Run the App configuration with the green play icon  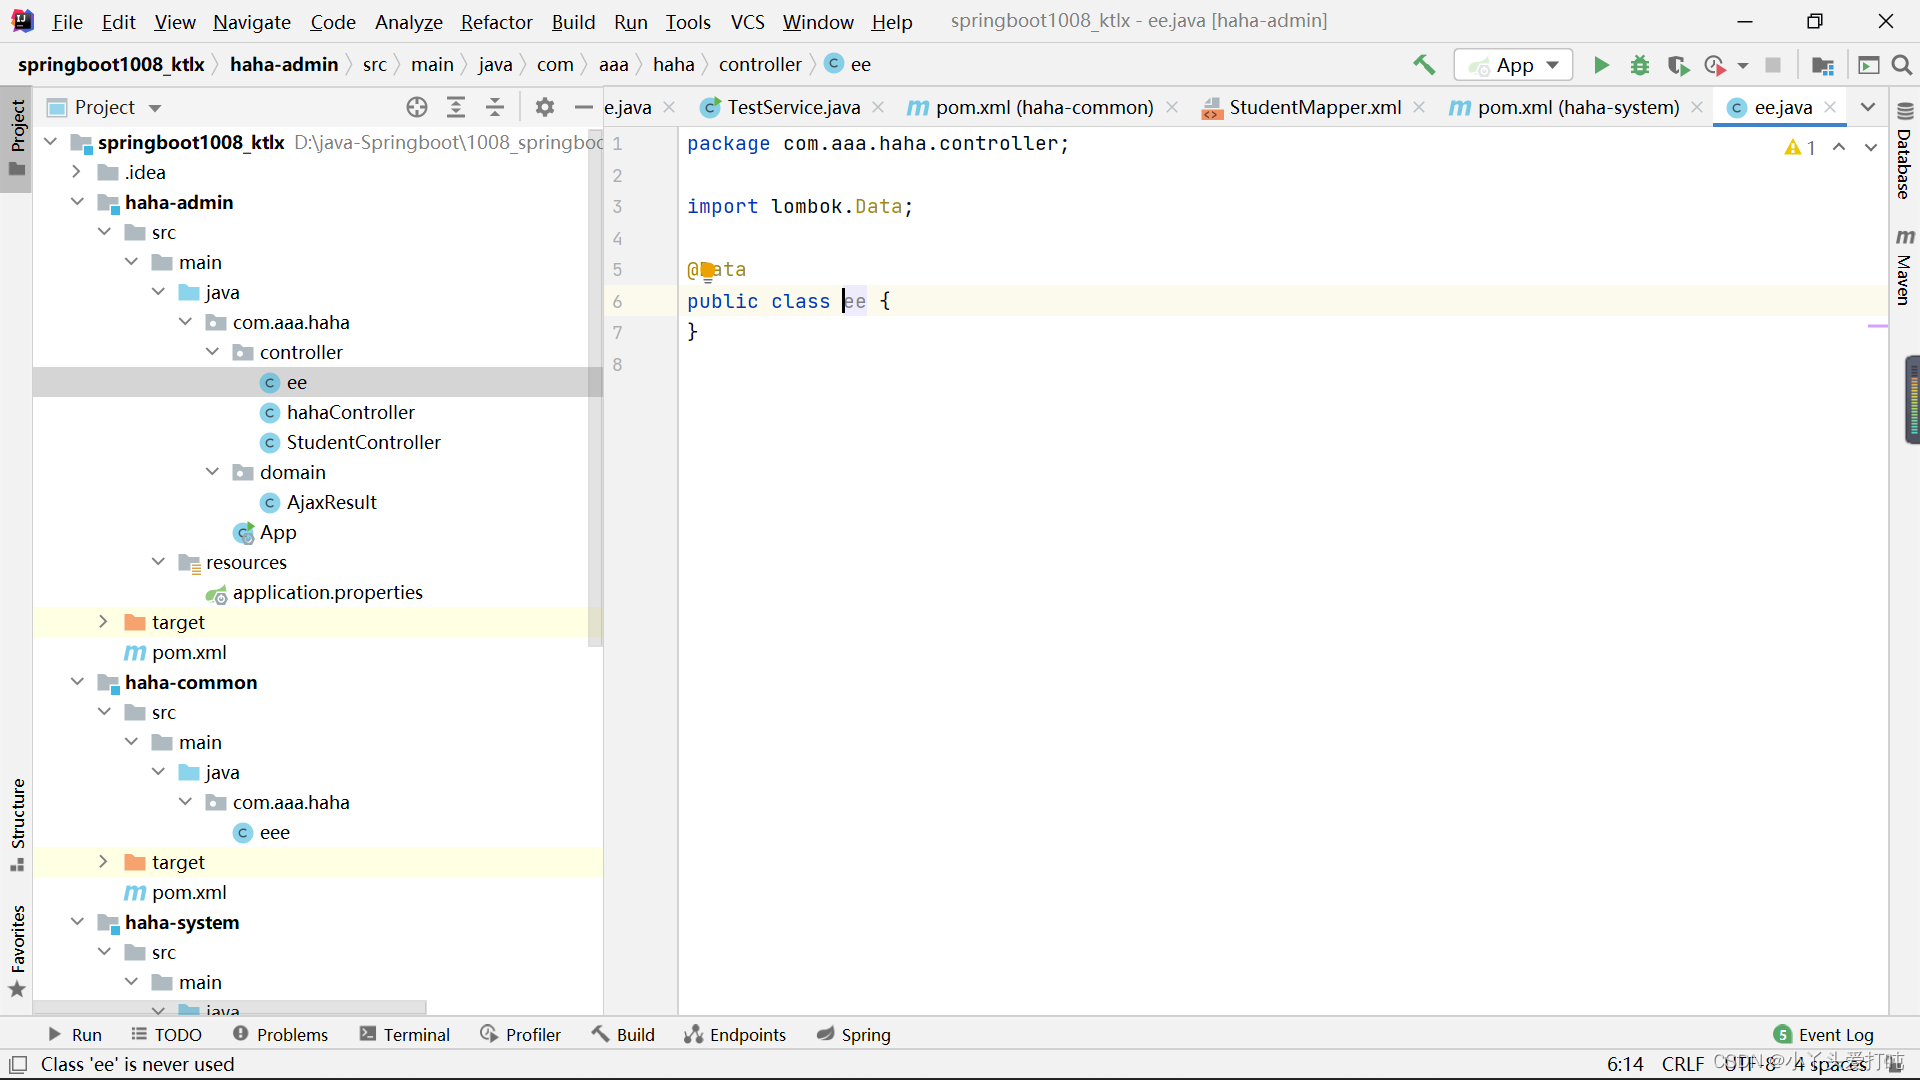click(1601, 65)
